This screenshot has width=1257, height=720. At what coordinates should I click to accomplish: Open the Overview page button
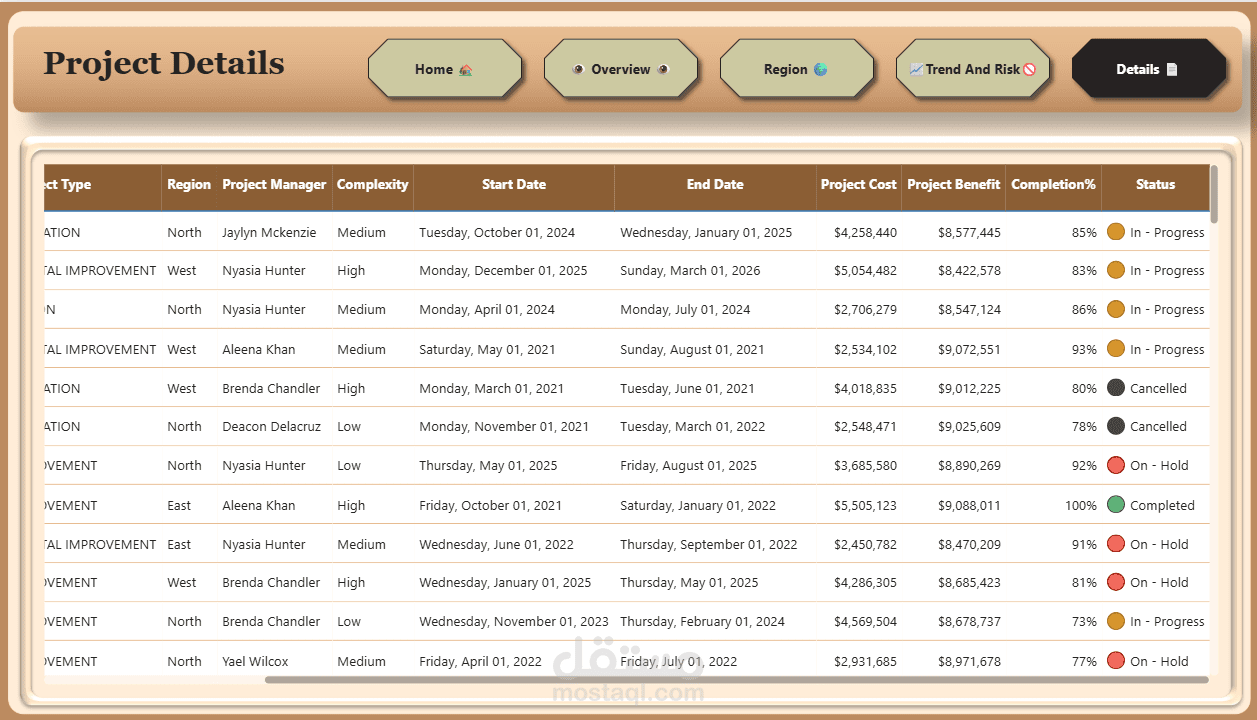click(x=621, y=69)
